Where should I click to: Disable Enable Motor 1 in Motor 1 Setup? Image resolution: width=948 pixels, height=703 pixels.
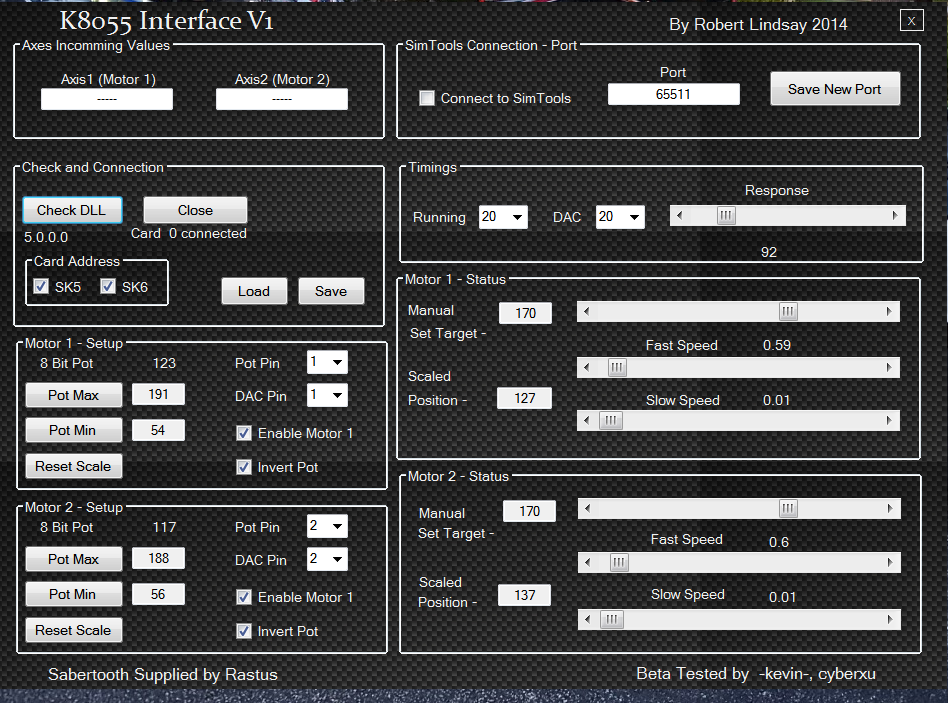243,433
